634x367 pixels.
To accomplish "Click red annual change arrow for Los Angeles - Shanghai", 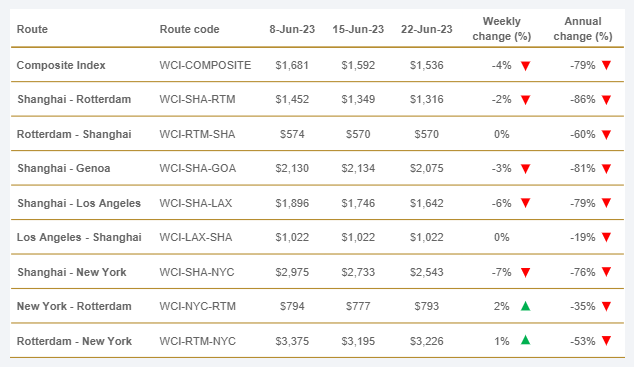I will click(x=606, y=237).
